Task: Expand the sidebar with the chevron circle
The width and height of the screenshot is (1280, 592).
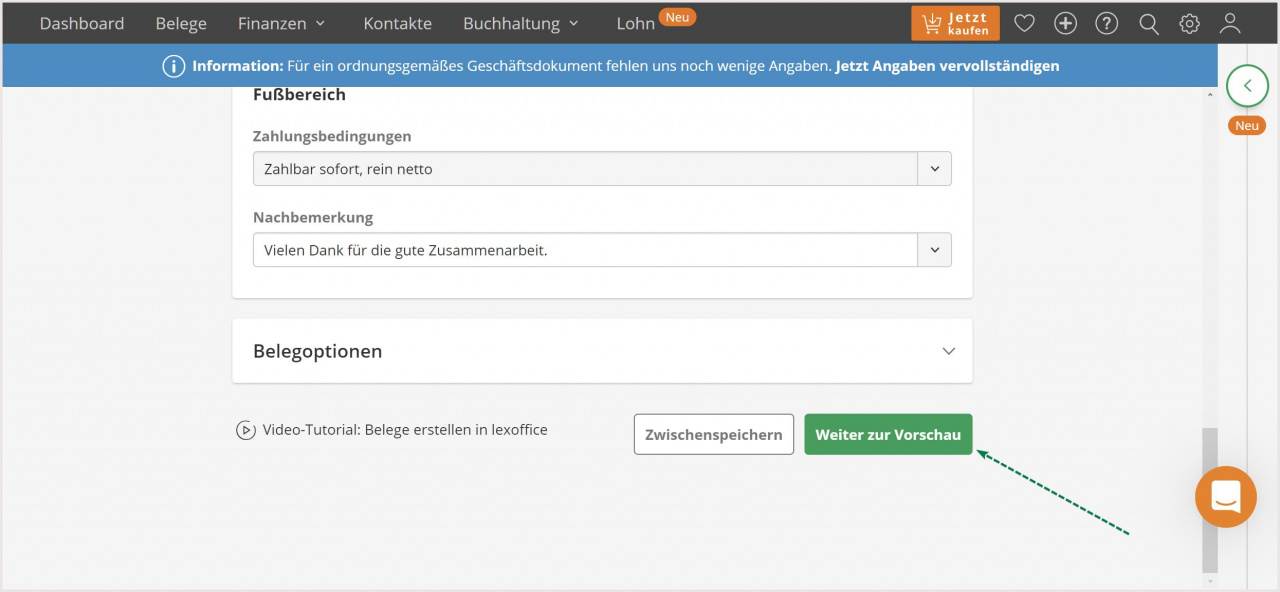Action: tap(1247, 86)
